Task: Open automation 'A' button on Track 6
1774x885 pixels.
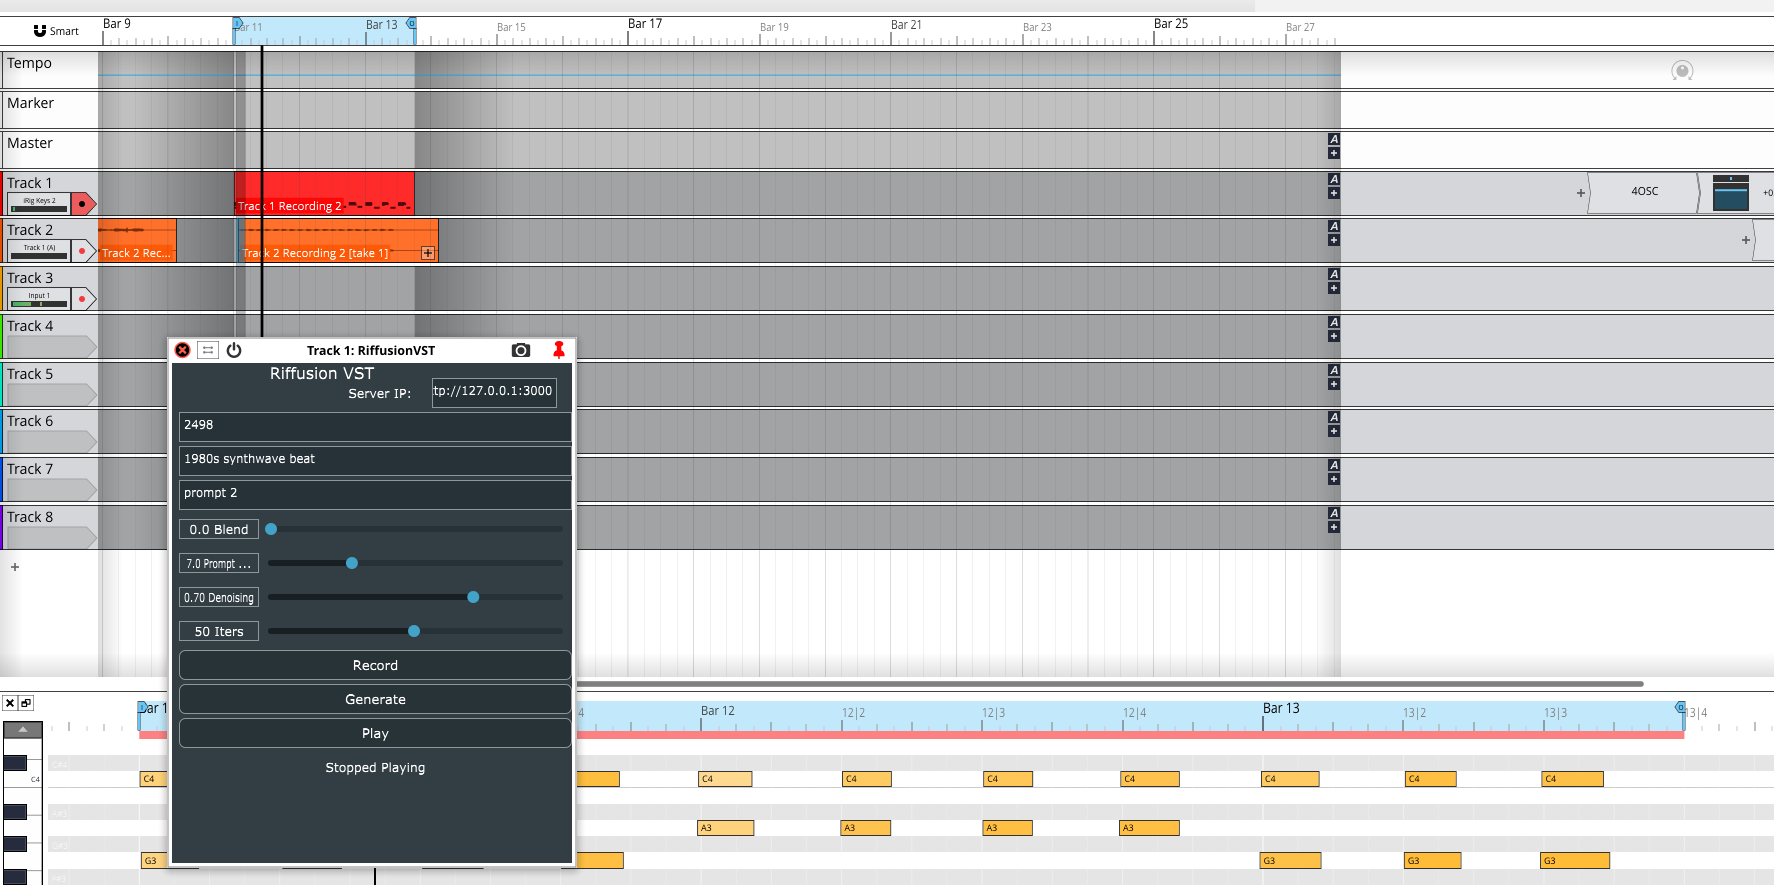Action: (x=1334, y=417)
